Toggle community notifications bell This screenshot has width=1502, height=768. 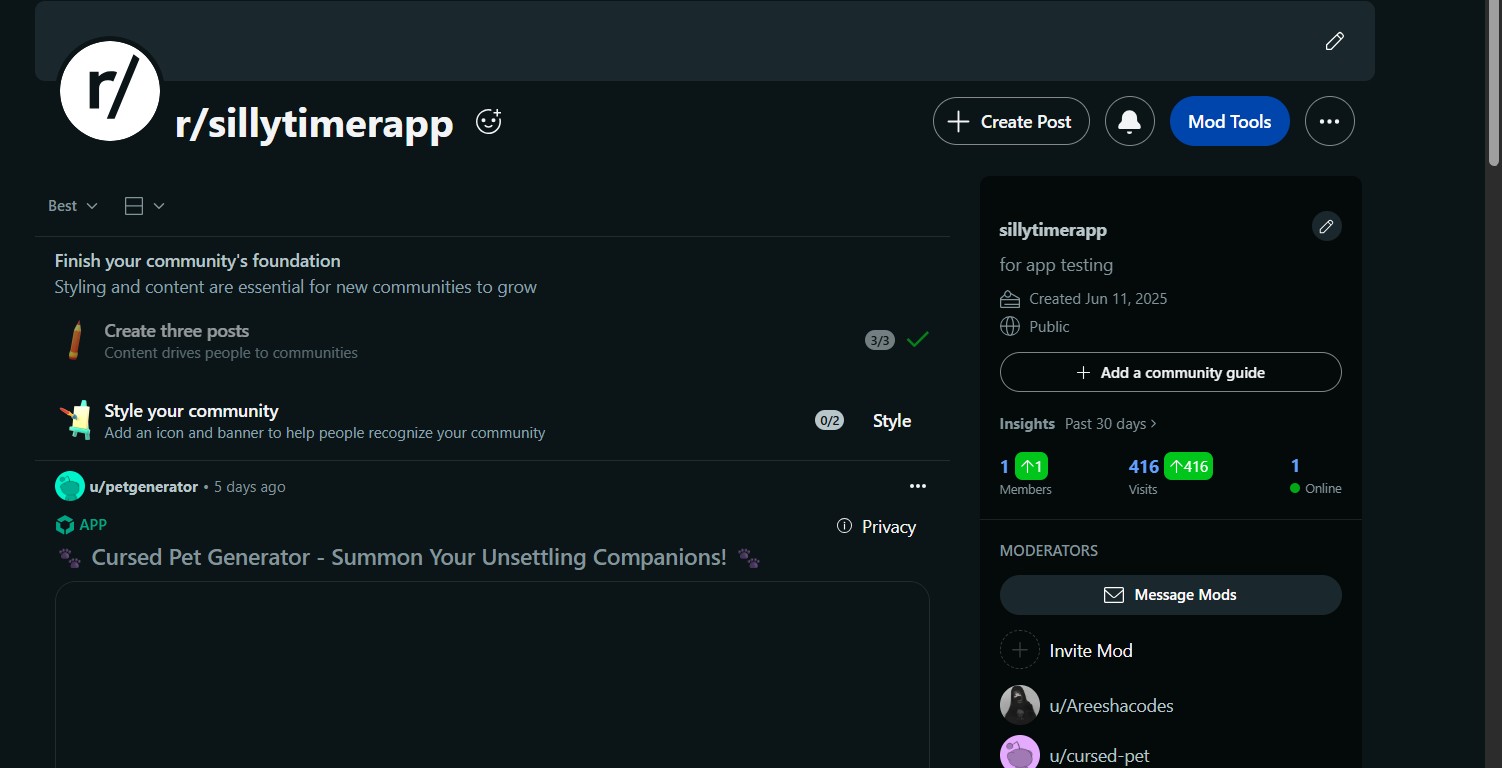pos(1130,122)
